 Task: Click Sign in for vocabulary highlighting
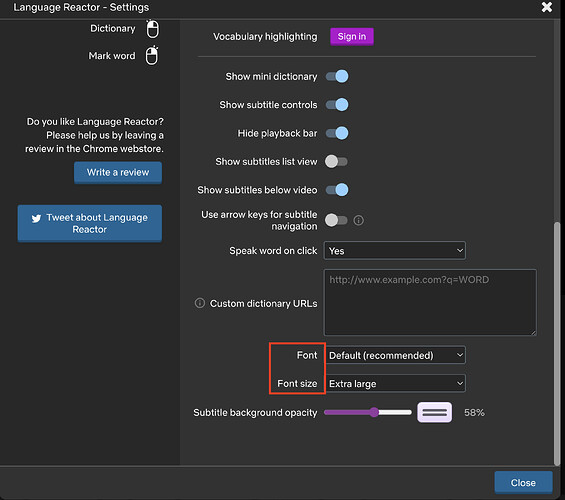tap(352, 36)
